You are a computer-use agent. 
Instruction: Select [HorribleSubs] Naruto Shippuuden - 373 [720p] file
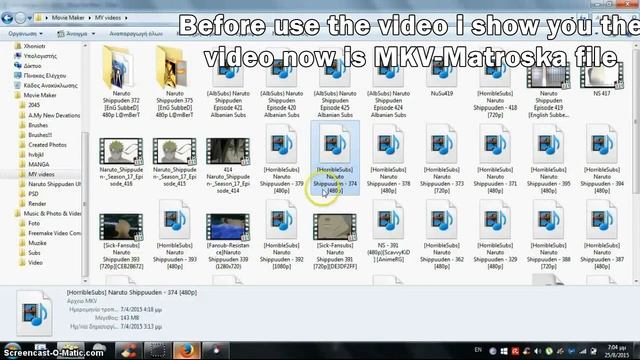point(442,159)
